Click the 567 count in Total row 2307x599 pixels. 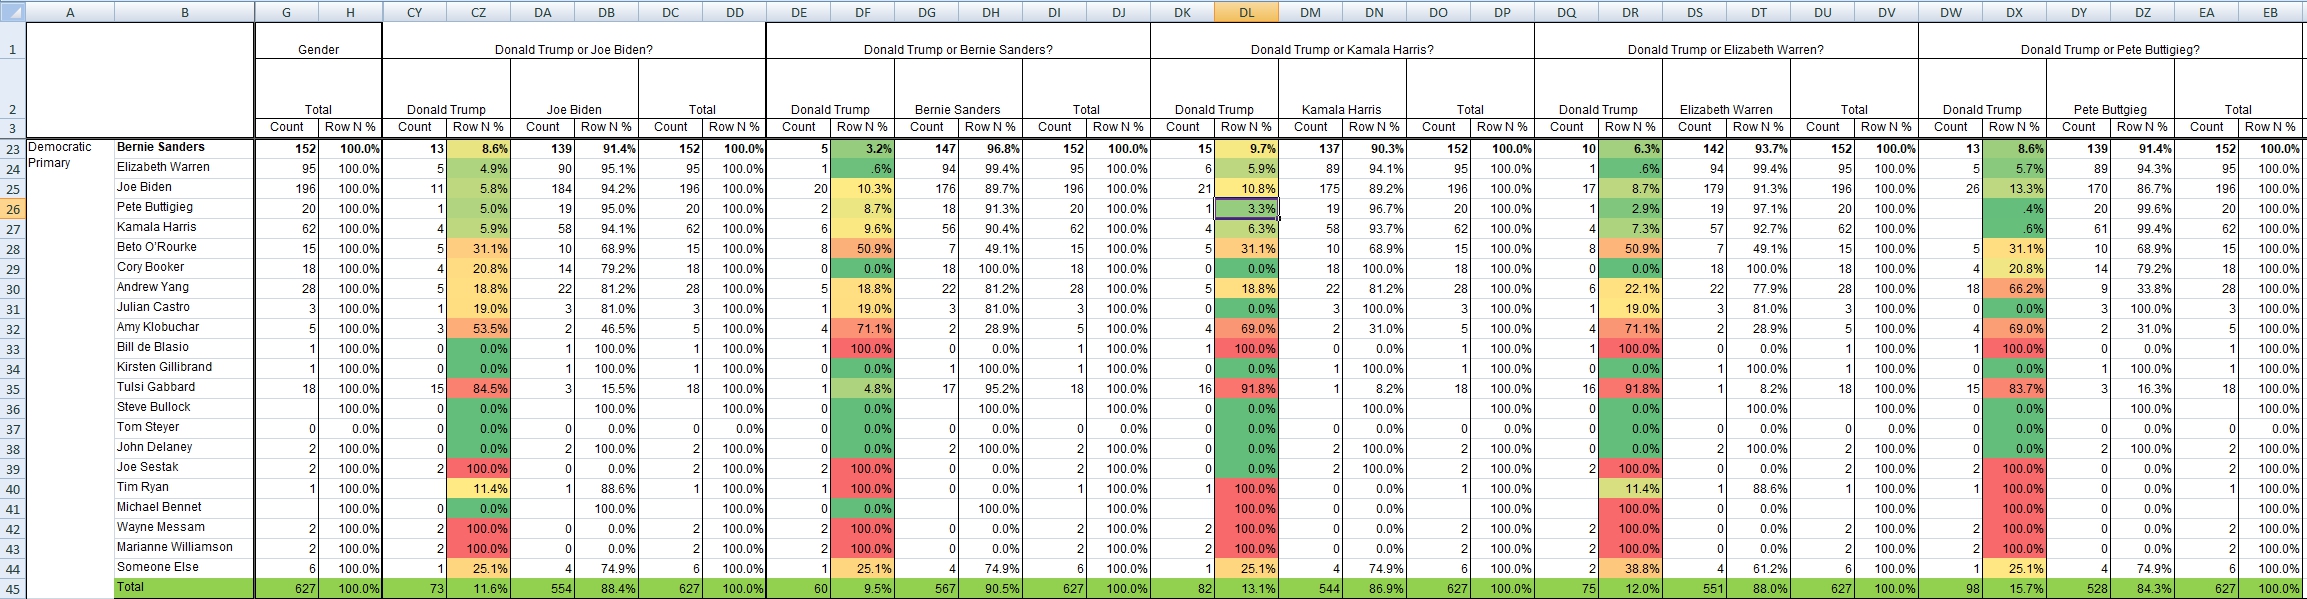click(926, 589)
